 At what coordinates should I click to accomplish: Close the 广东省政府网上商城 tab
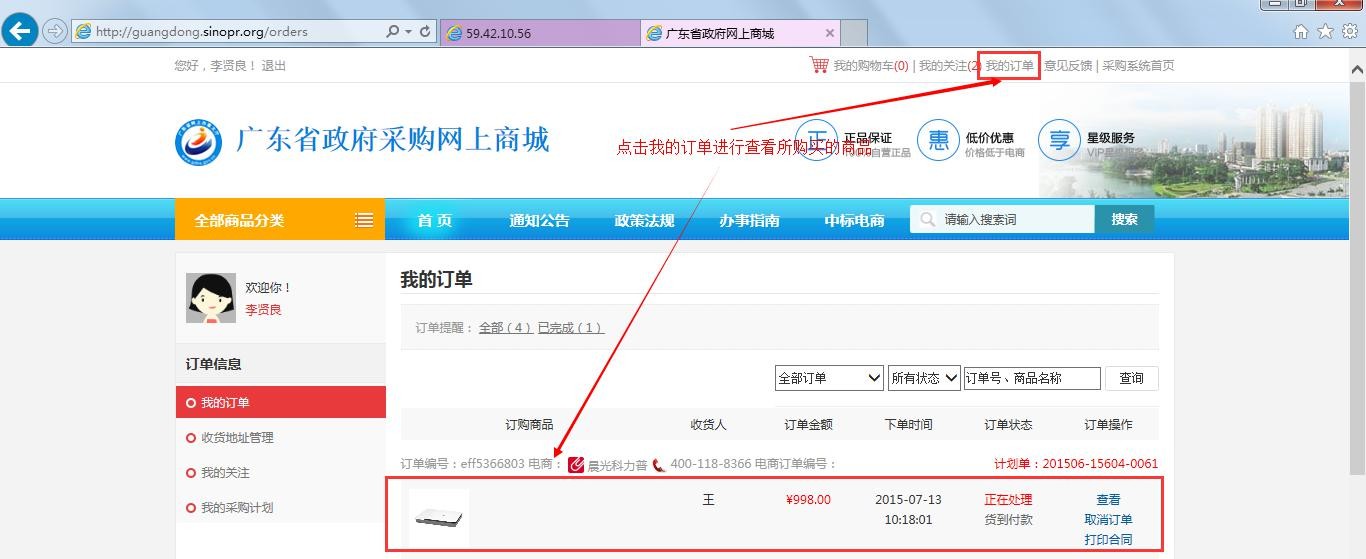(829, 33)
